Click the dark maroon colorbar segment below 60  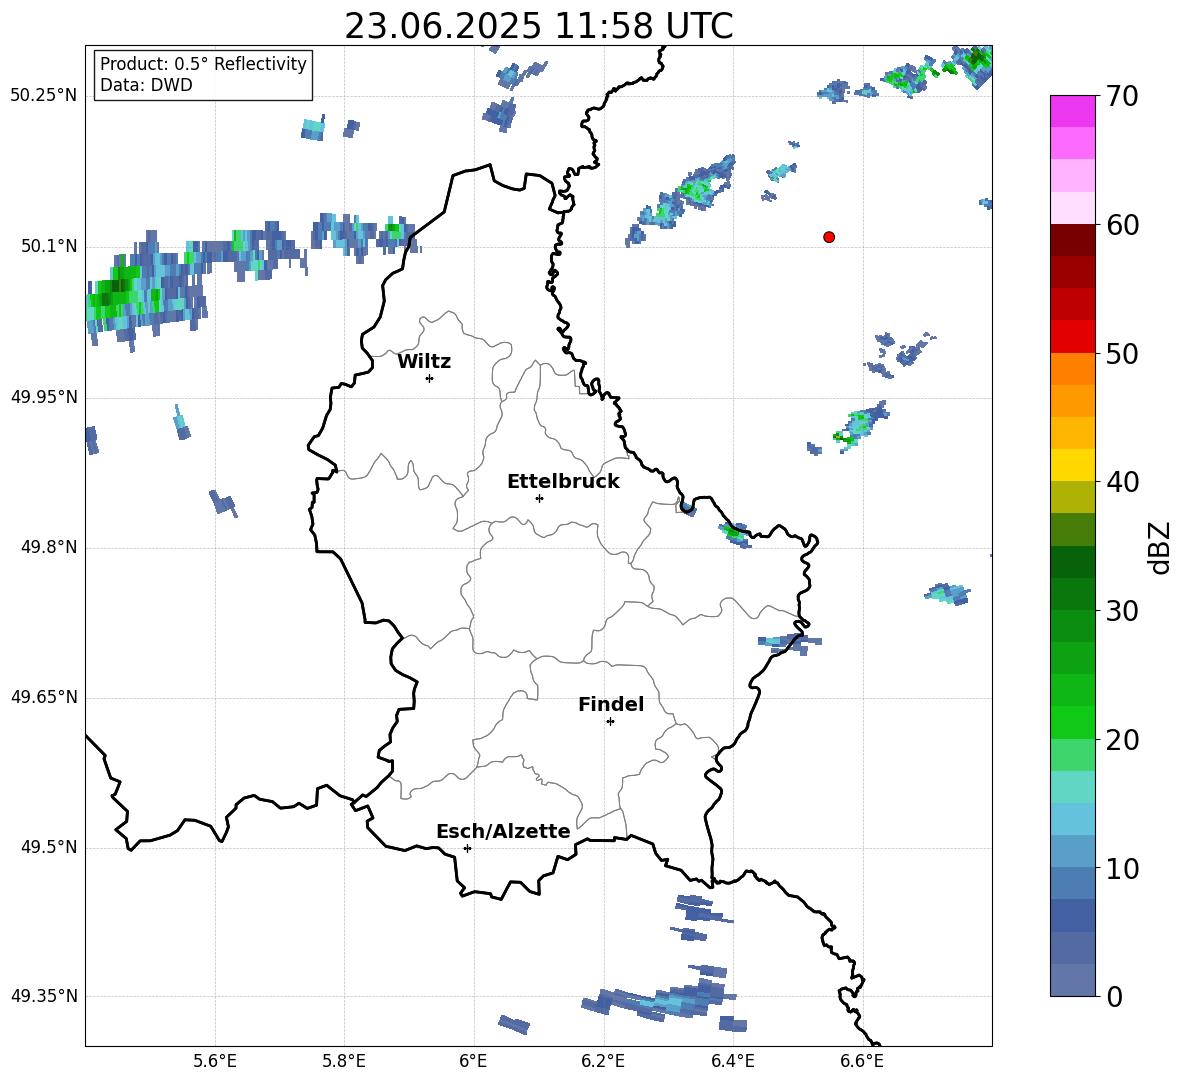point(1072,240)
